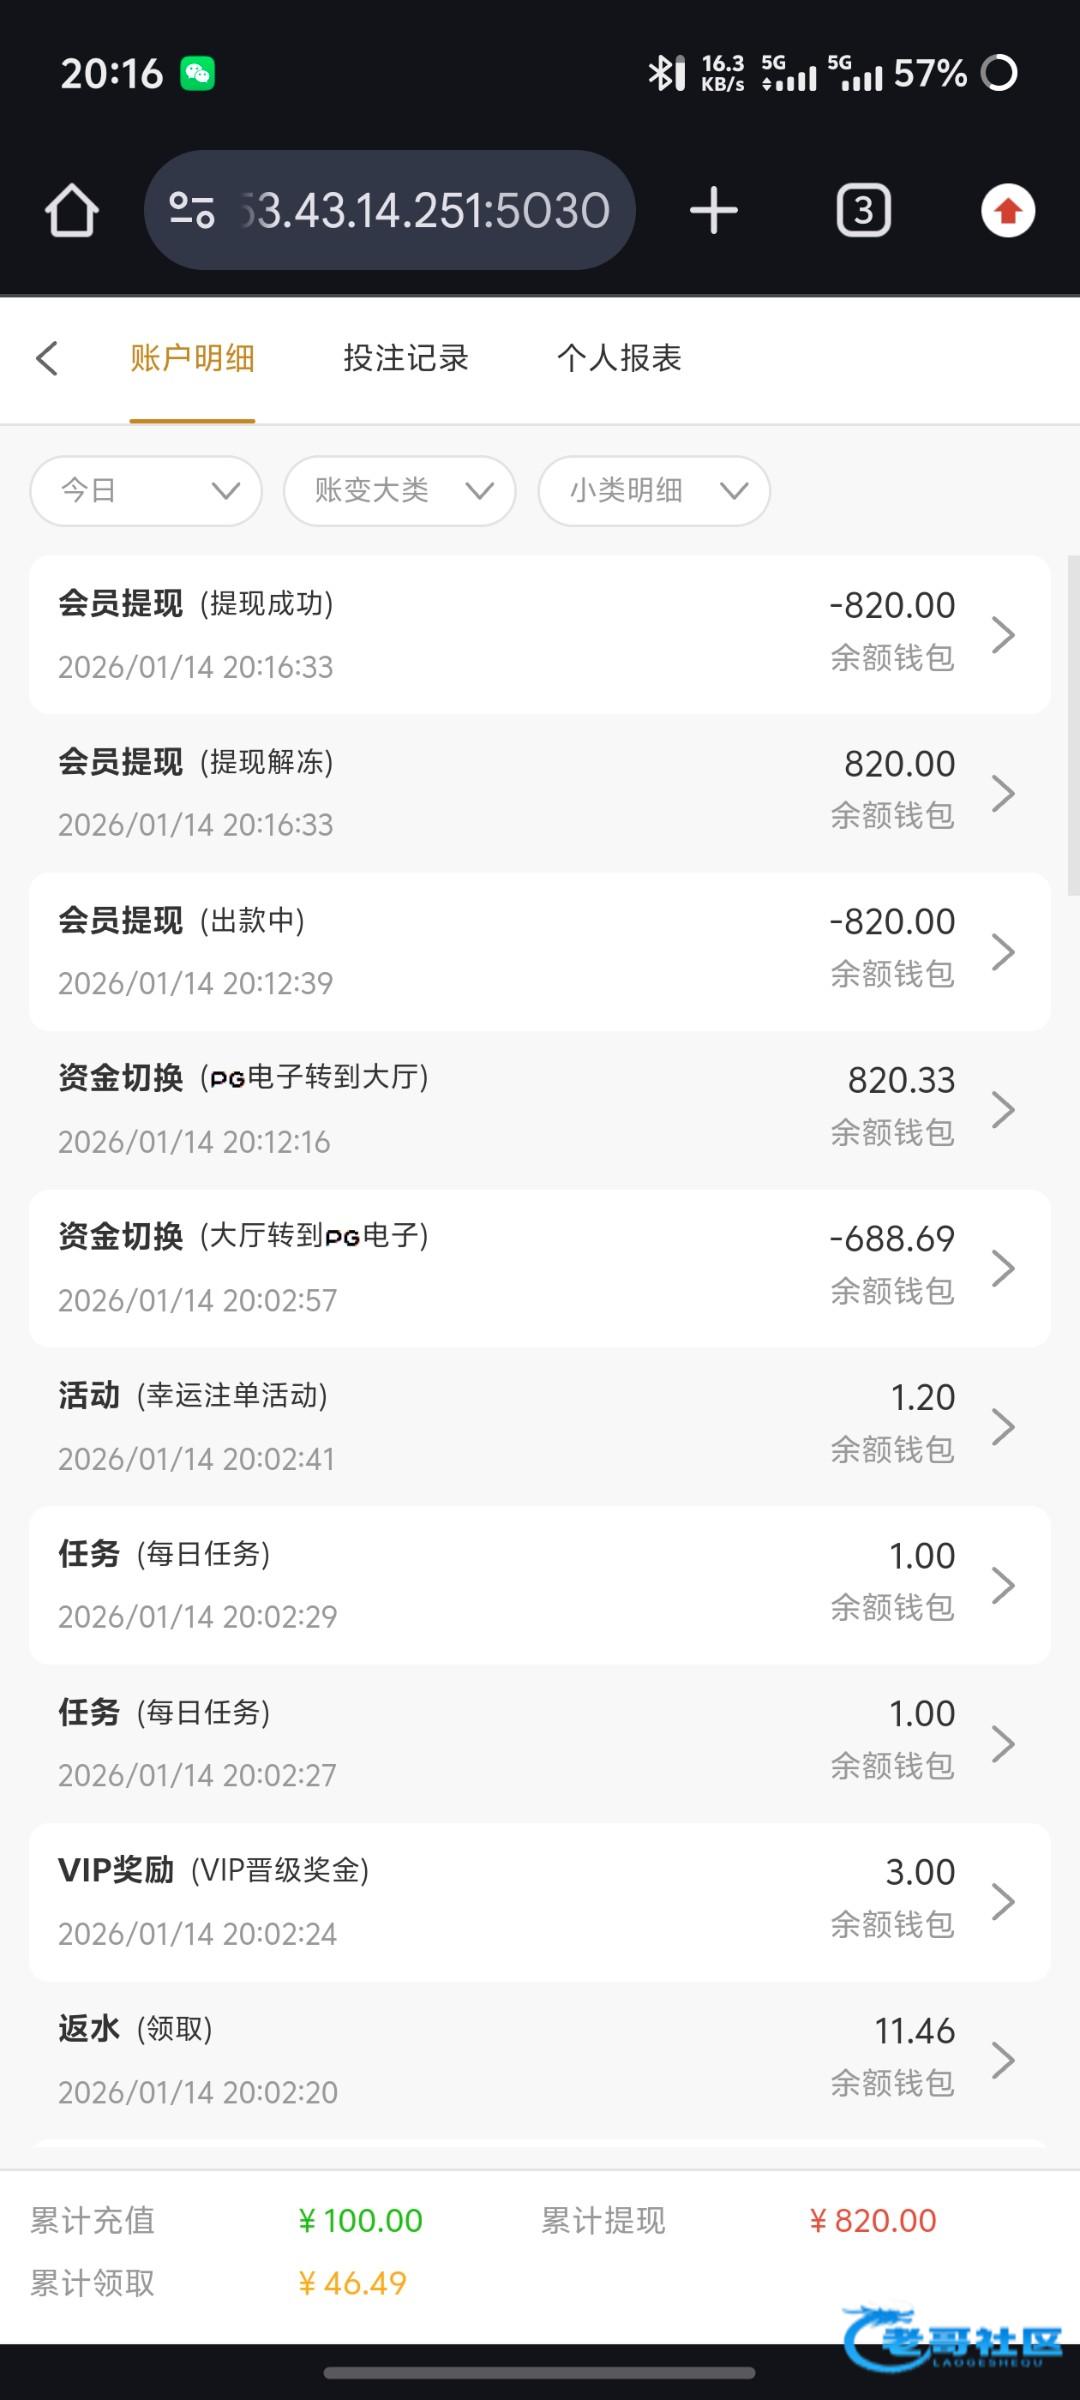Open the 出款中 withdrawal record

click(x=540, y=951)
